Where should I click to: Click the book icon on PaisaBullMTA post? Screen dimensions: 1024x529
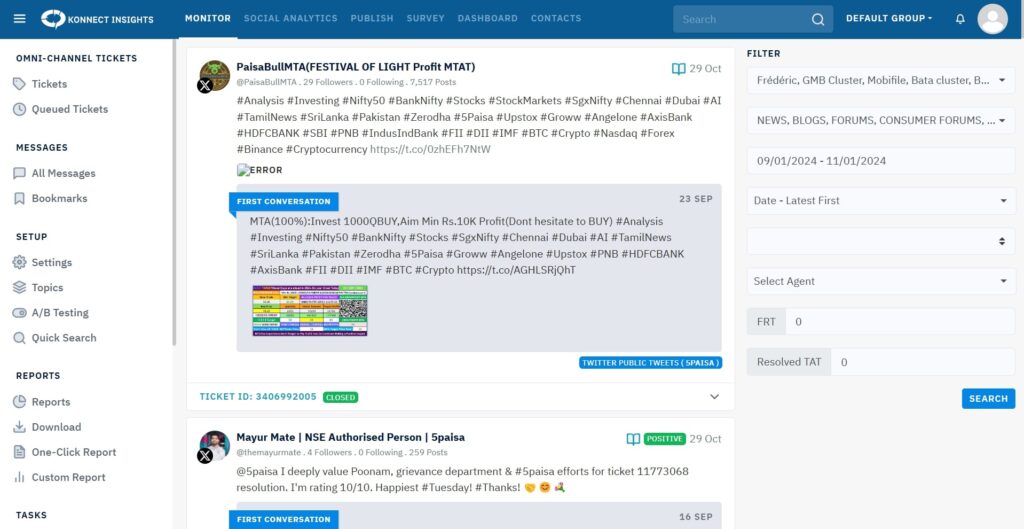pyautogui.click(x=679, y=69)
